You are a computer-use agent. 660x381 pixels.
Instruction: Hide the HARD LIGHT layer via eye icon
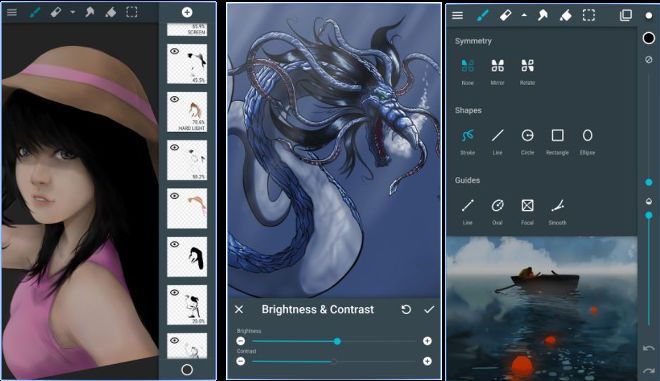click(x=174, y=99)
